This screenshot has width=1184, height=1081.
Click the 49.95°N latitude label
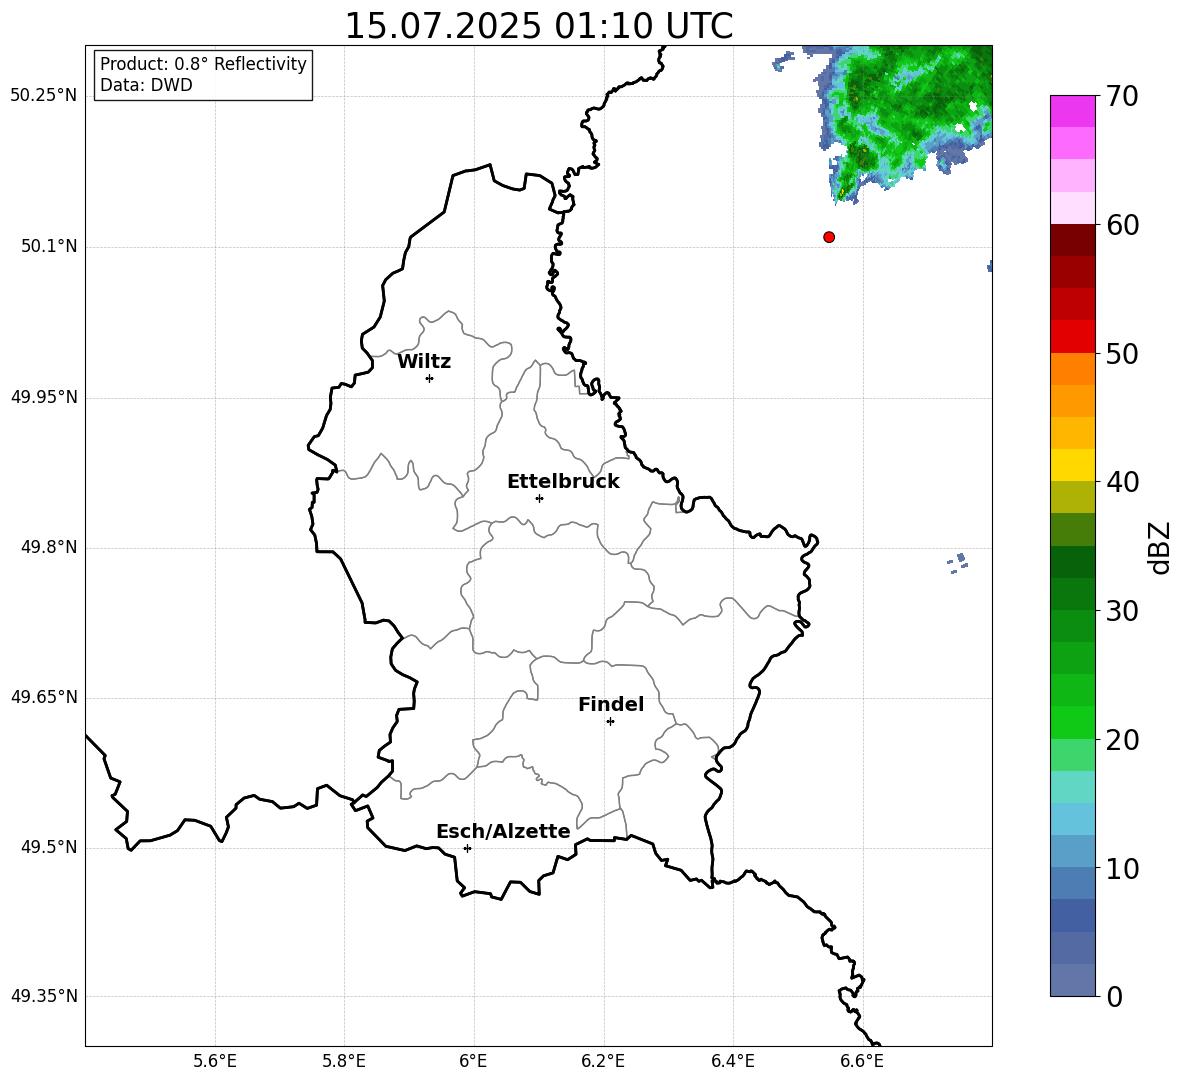[x=44, y=397]
